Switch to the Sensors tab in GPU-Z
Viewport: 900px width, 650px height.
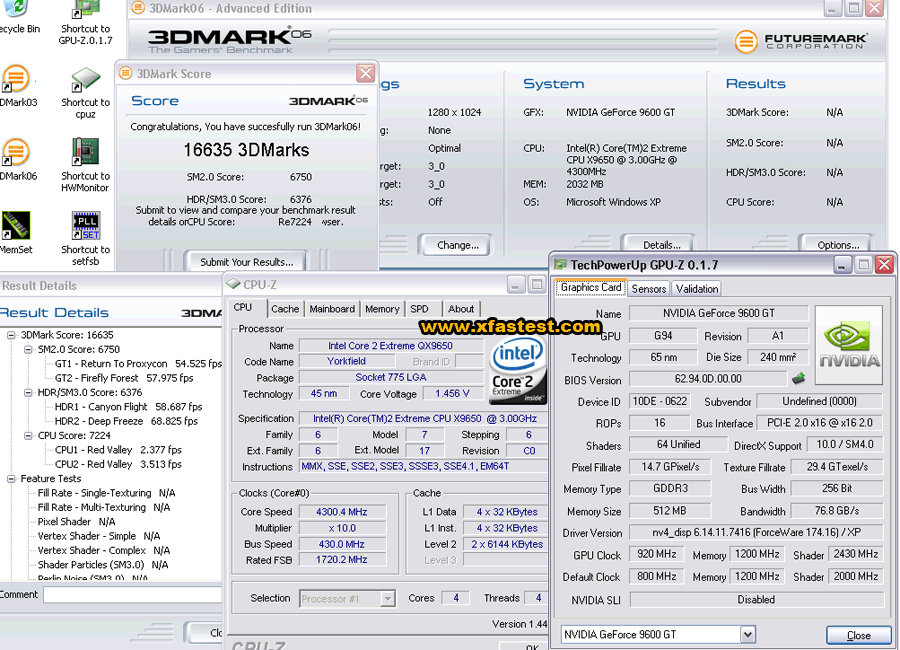649,288
